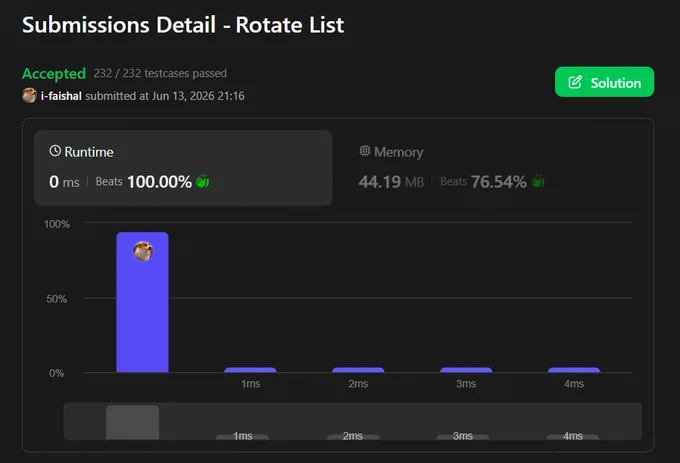
Task: Switch to the Memory stats tab
Action: pyautogui.click(x=492, y=168)
